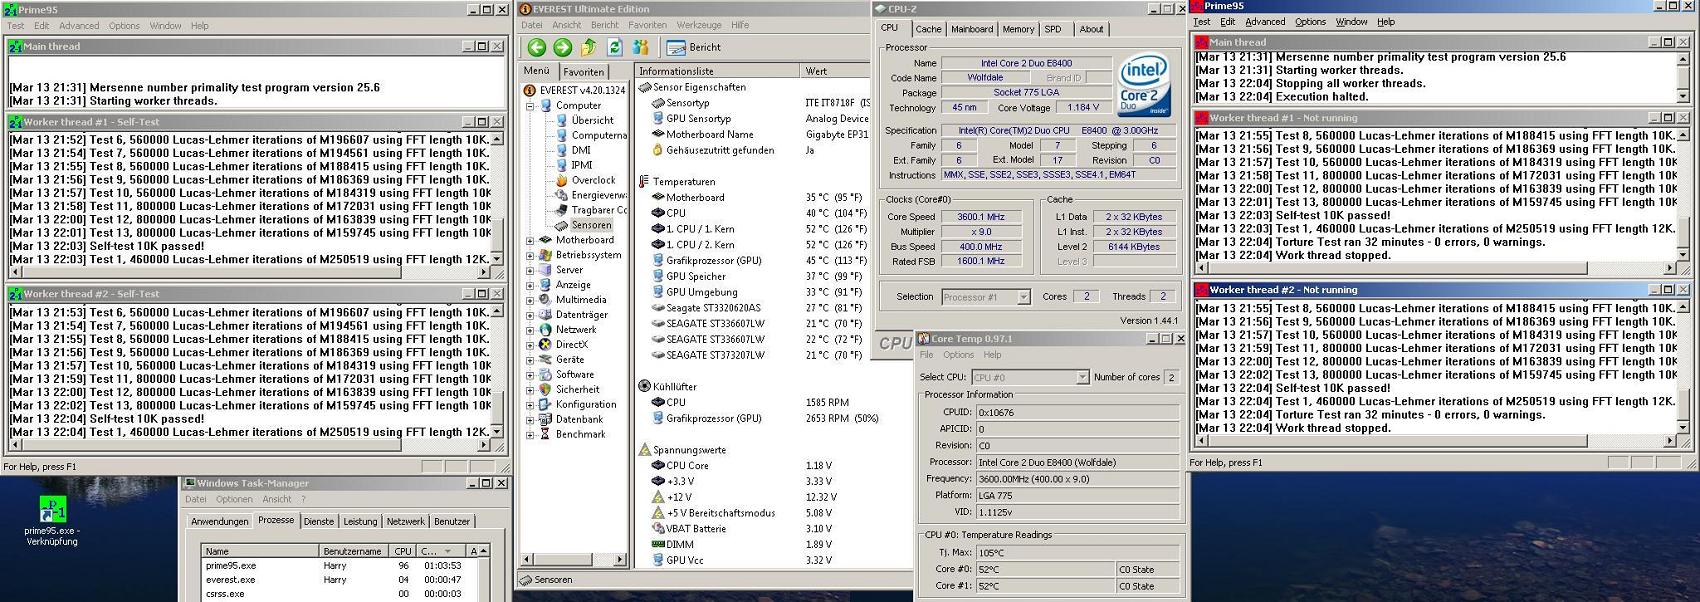Click the Spannungswerte warning triangle icon
The height and width of the screenshot is (602, 1700).
(644, 450)
